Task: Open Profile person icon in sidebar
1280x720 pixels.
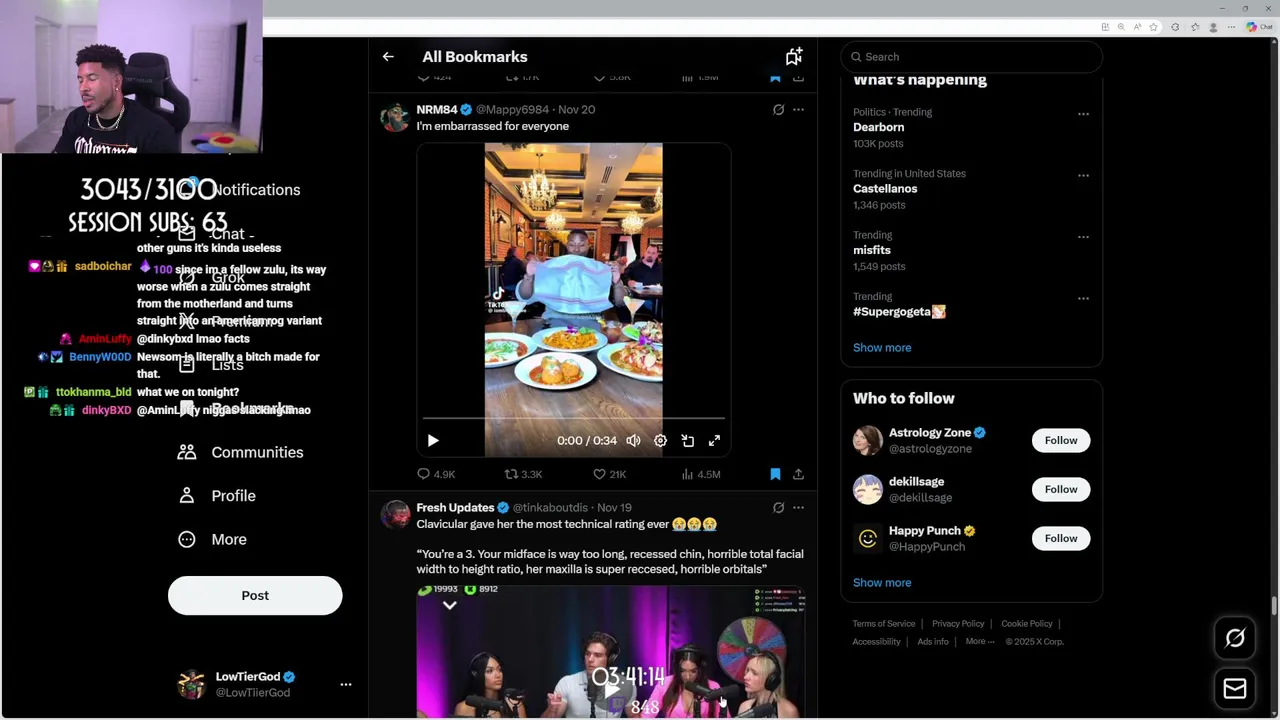Action: pos(187,496)
